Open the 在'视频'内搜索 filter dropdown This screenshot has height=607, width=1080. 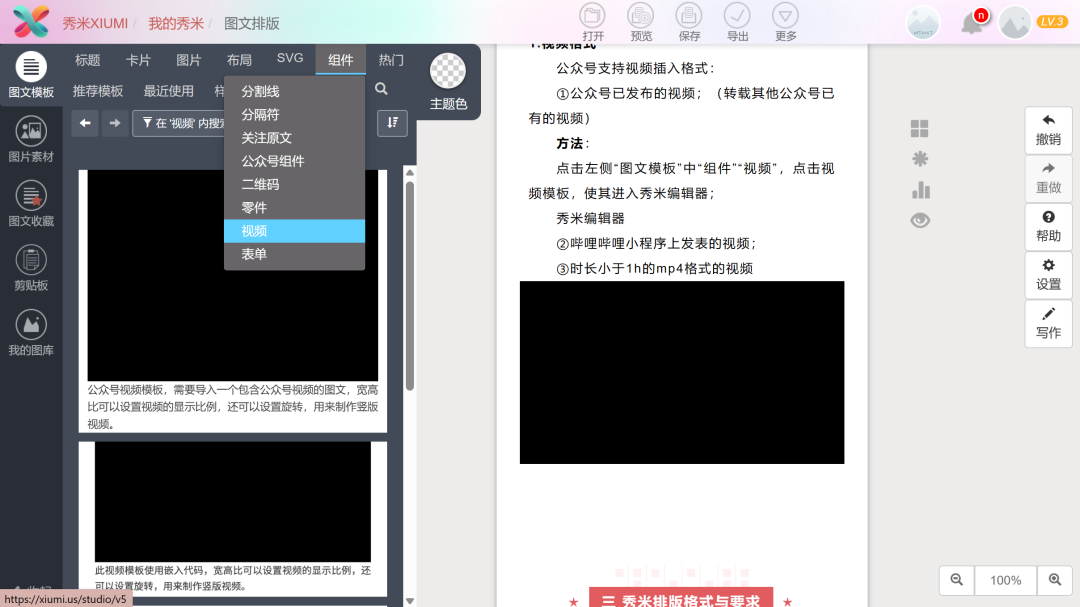pyautogui.click(x=180, y=123)
